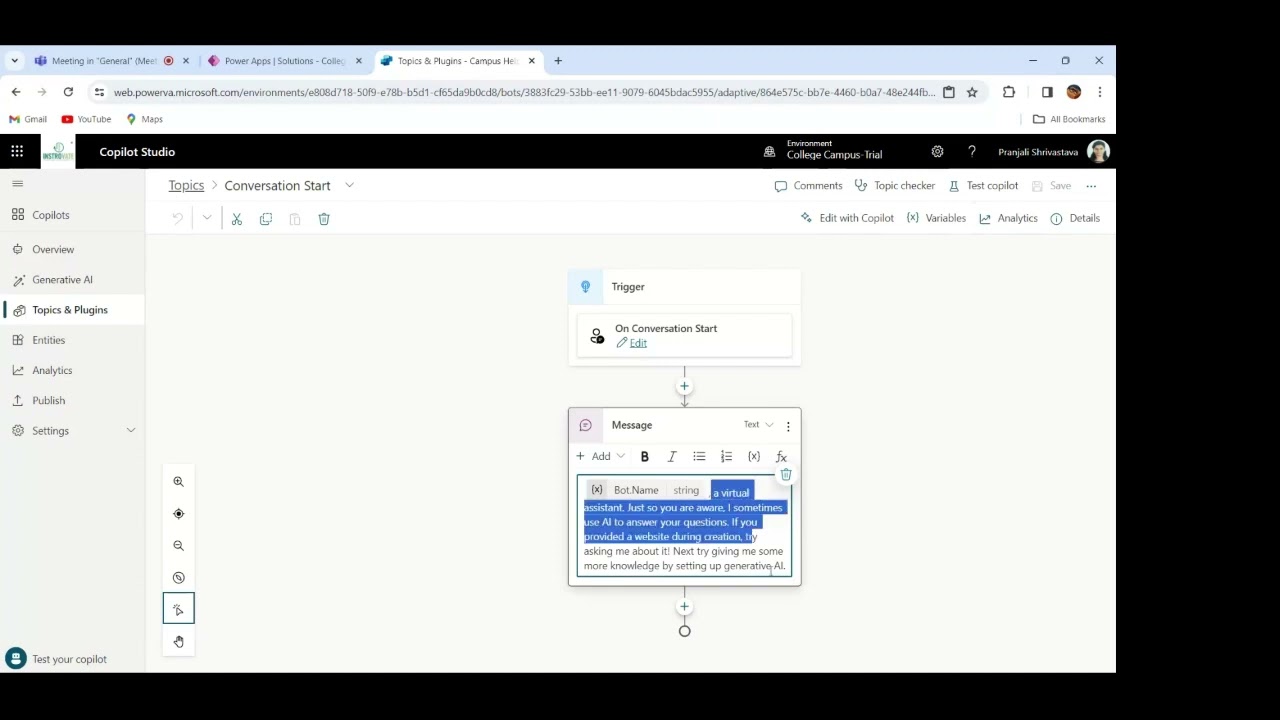This screenshot has width=1280, height=720.
Task: Click the browser address bar URL
Action: click(x=524, y=92)
